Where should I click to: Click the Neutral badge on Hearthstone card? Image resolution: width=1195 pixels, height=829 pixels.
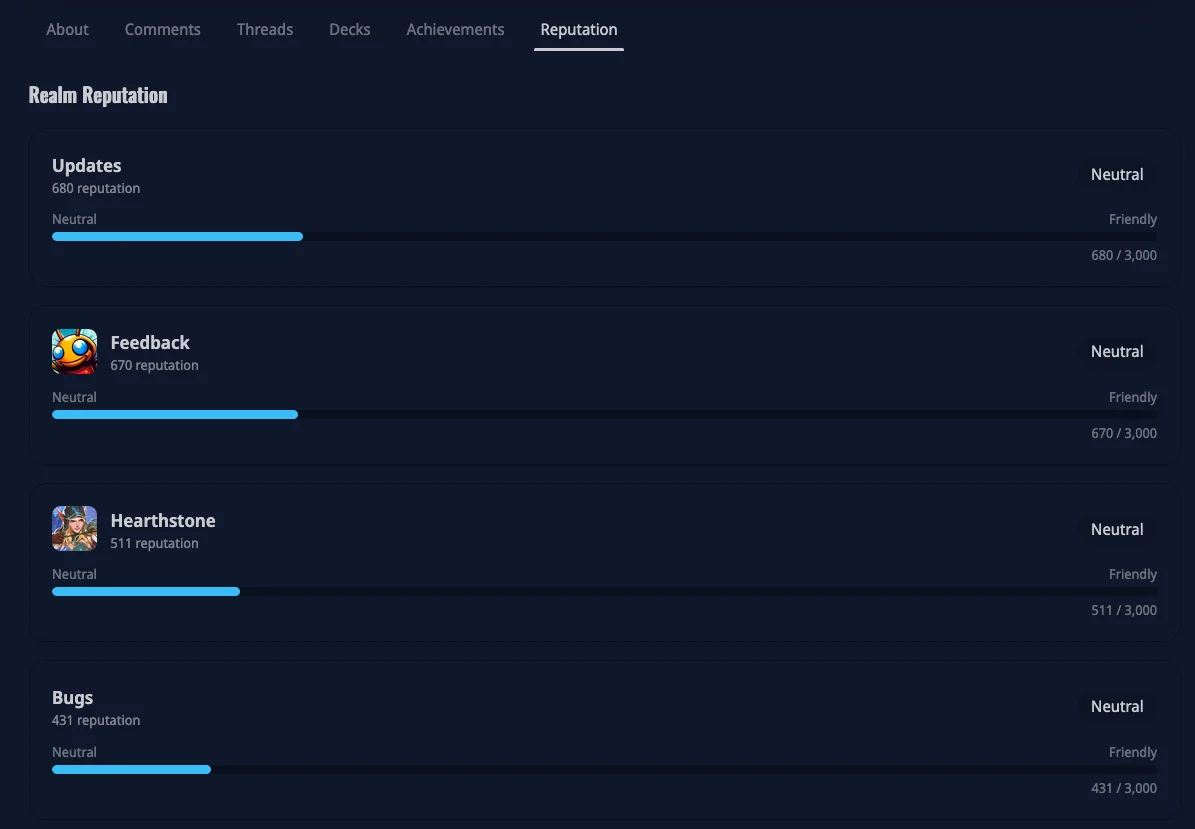(1117, 530)
